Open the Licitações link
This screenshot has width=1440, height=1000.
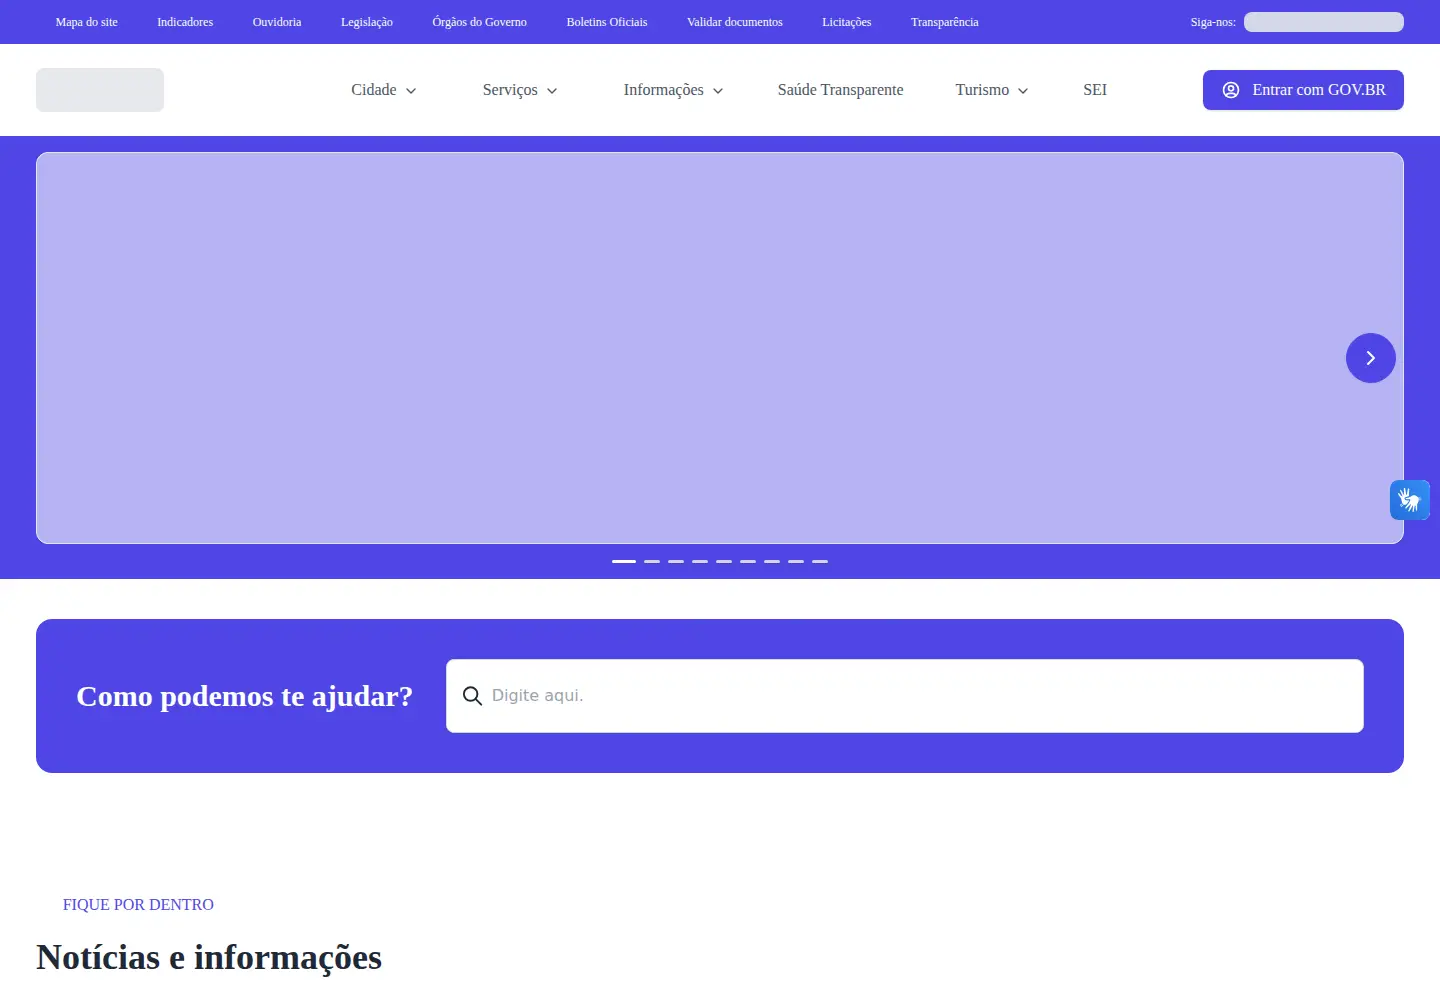click(x=847, y=22)
